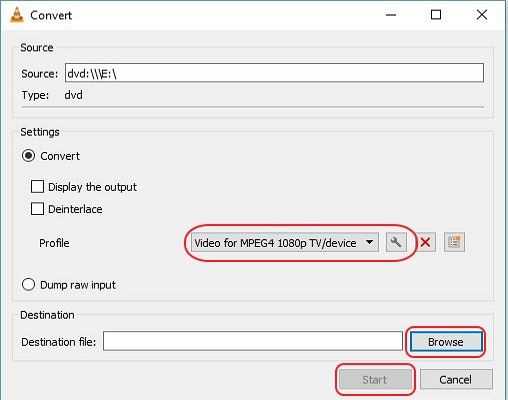Screen dimensions: 508x400
Task: Delete selected profile with red X icon
Action: 425,242
